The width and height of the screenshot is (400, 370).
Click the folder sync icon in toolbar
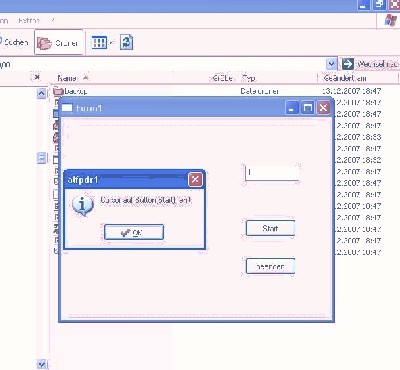(x=126, y=42)
